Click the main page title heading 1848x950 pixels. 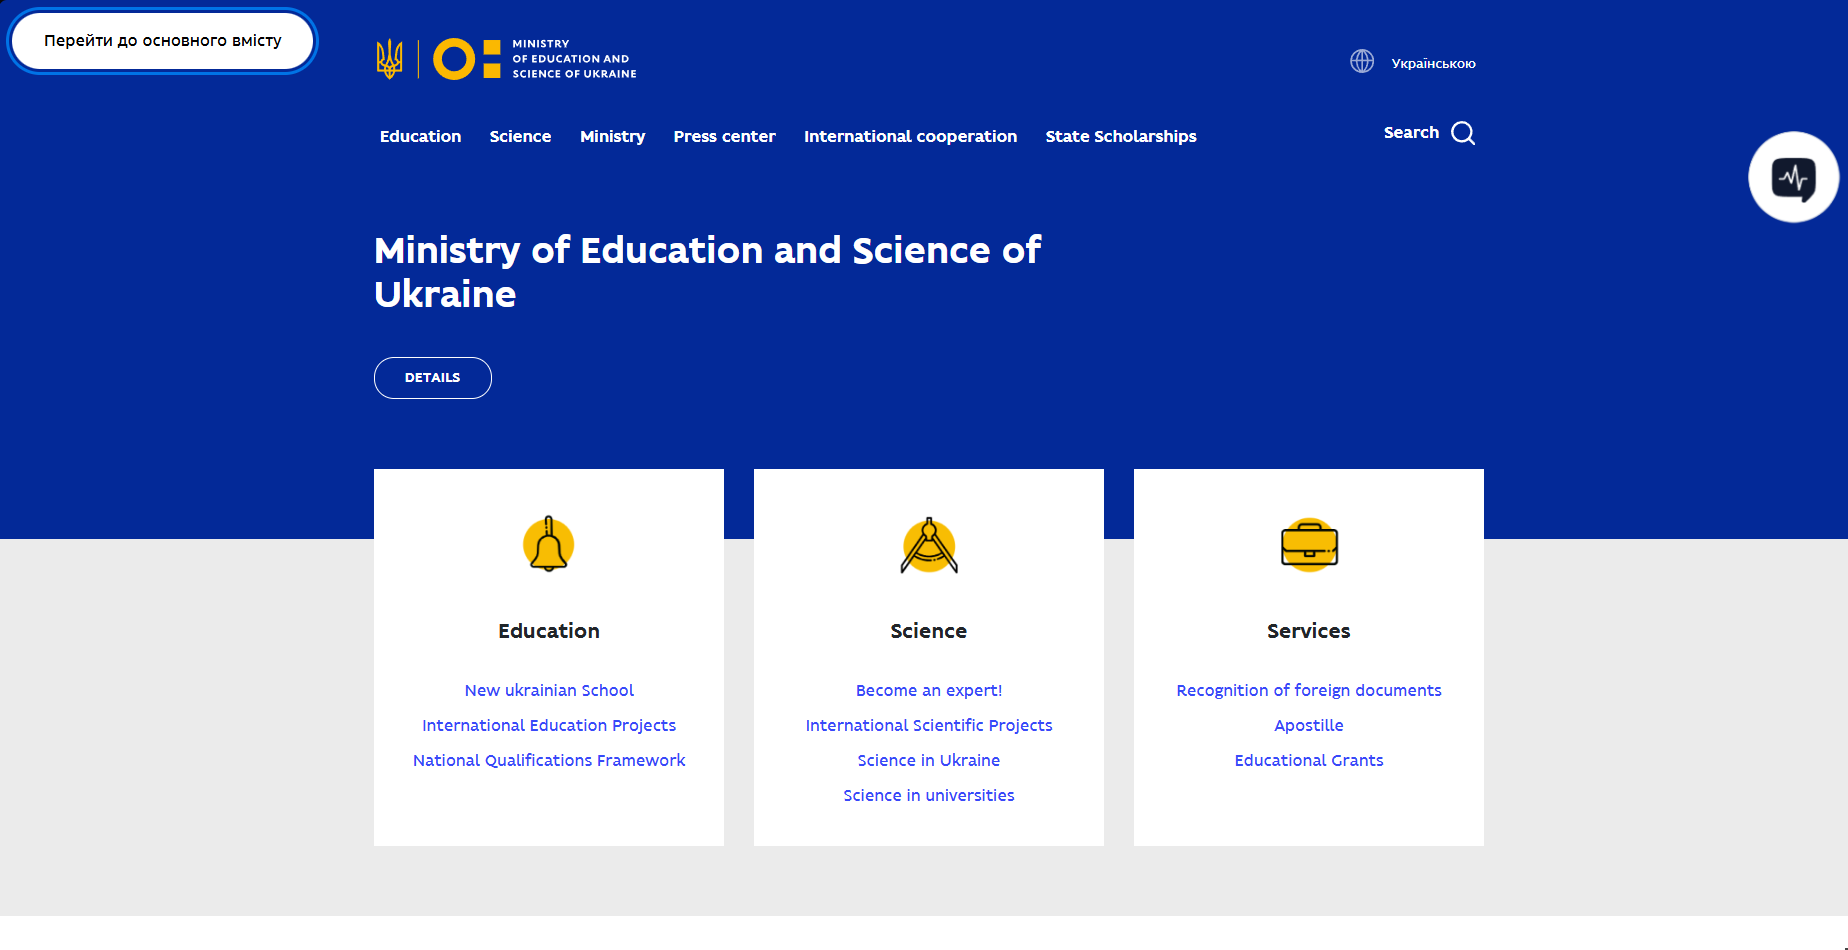pos(707,272)
